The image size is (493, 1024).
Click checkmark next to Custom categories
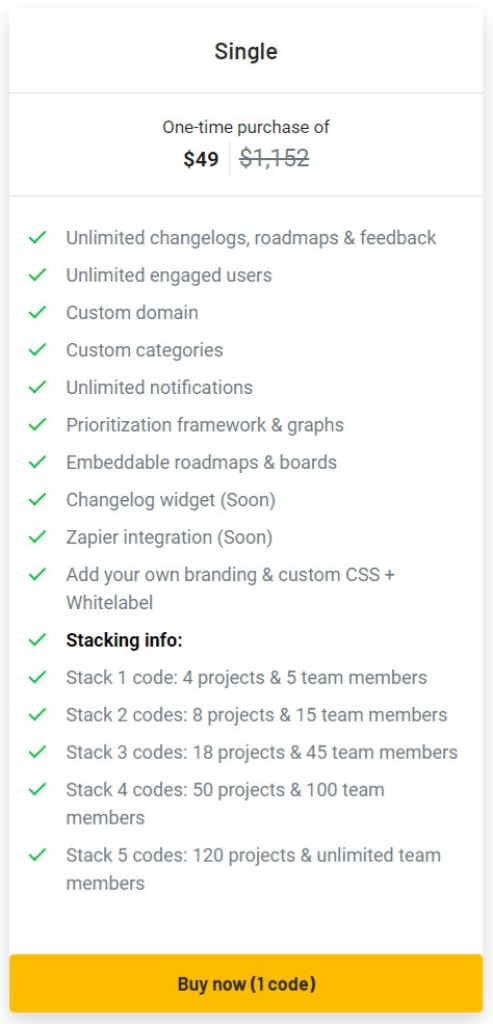click(x=37, y=350)
